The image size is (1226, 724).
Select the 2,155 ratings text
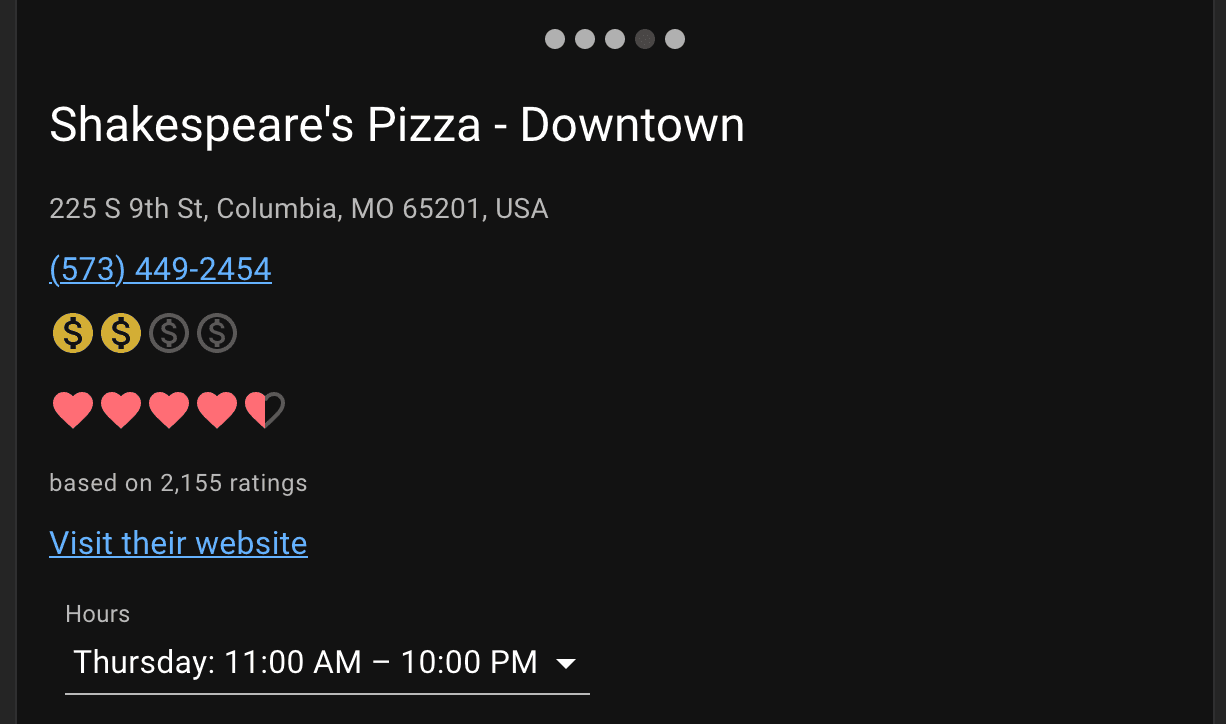(178, 482)
